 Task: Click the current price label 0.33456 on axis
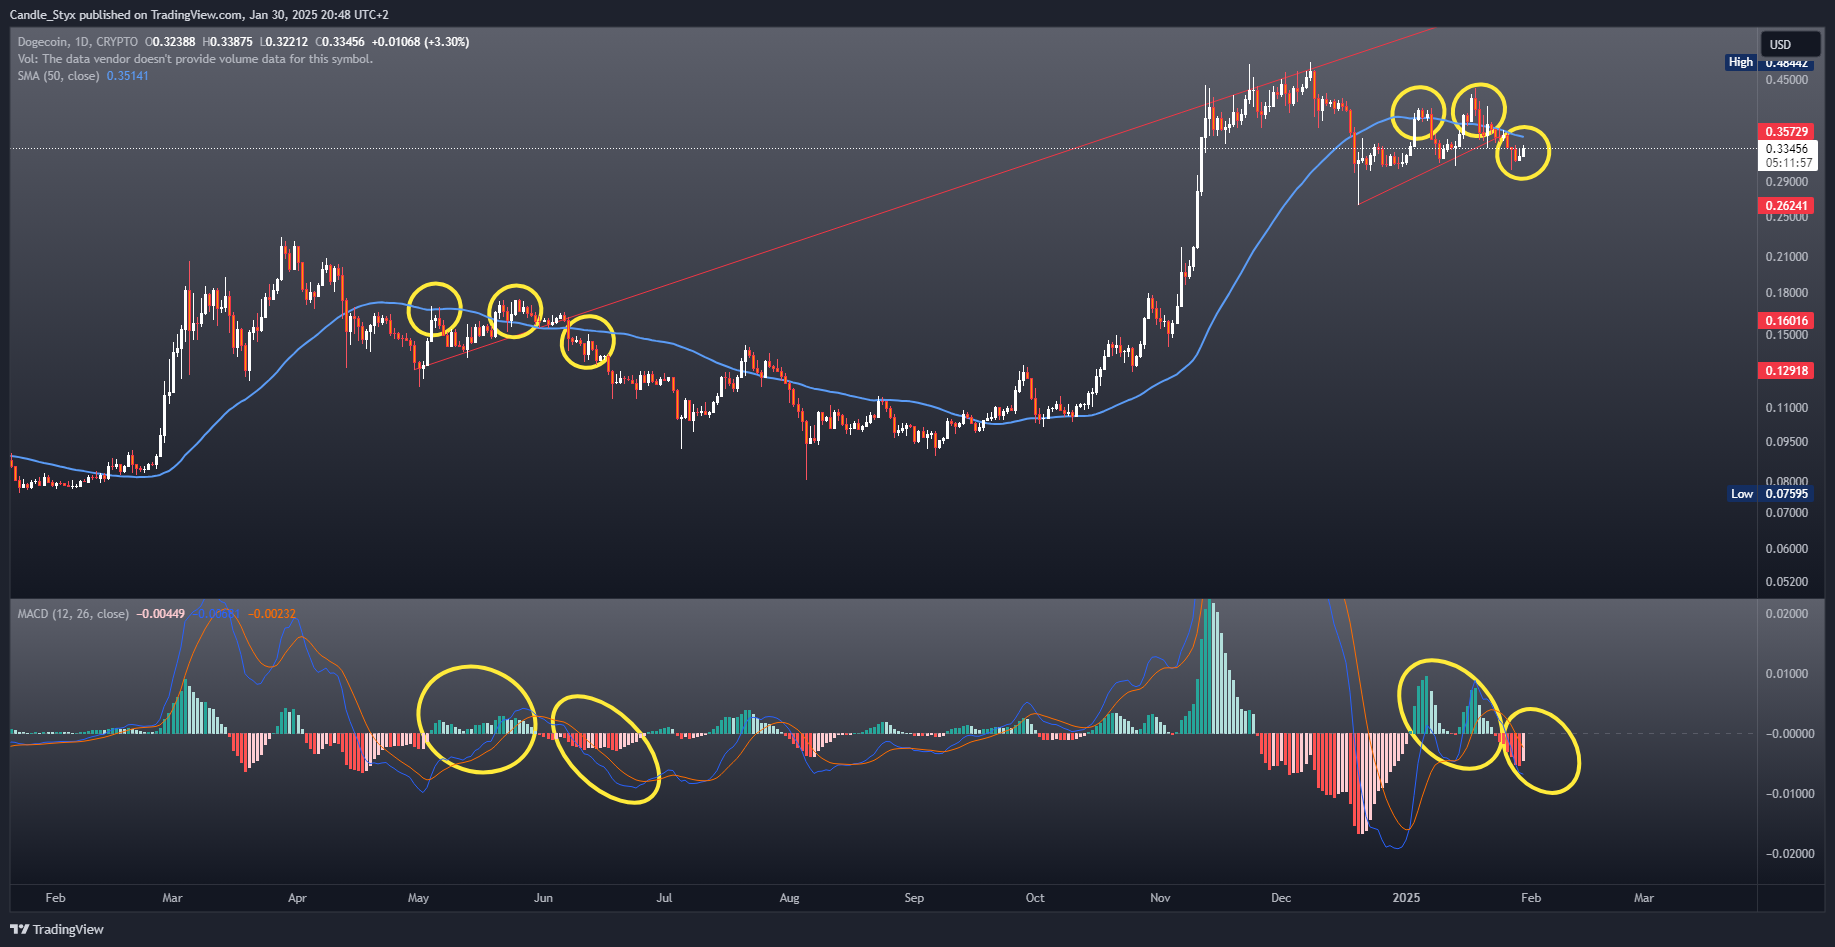[x=1786, y=149]
